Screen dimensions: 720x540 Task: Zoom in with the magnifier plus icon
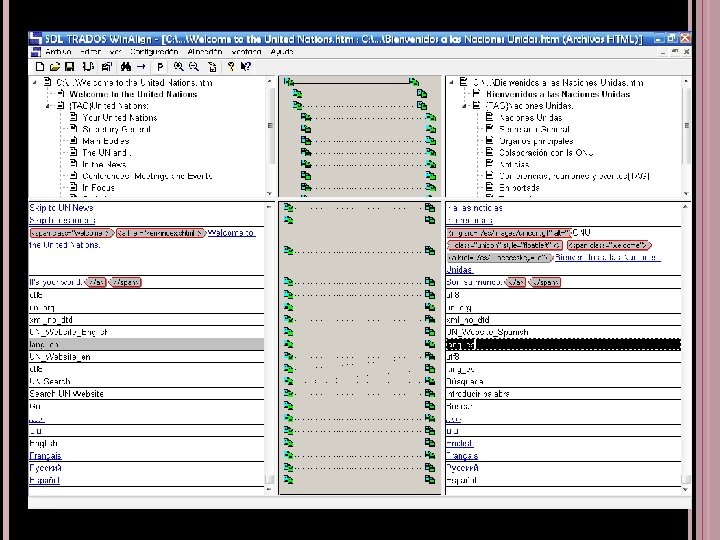pyautogui.click(x=179, y=67)
